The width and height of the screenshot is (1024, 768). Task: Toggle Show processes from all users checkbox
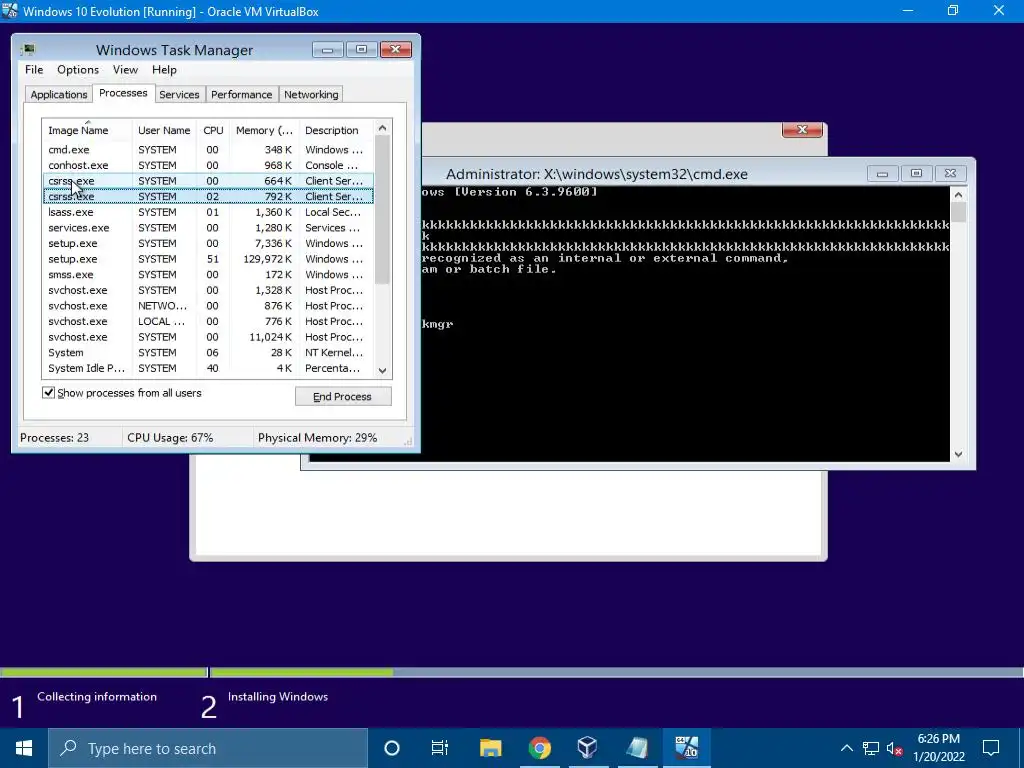coord(48,392)
